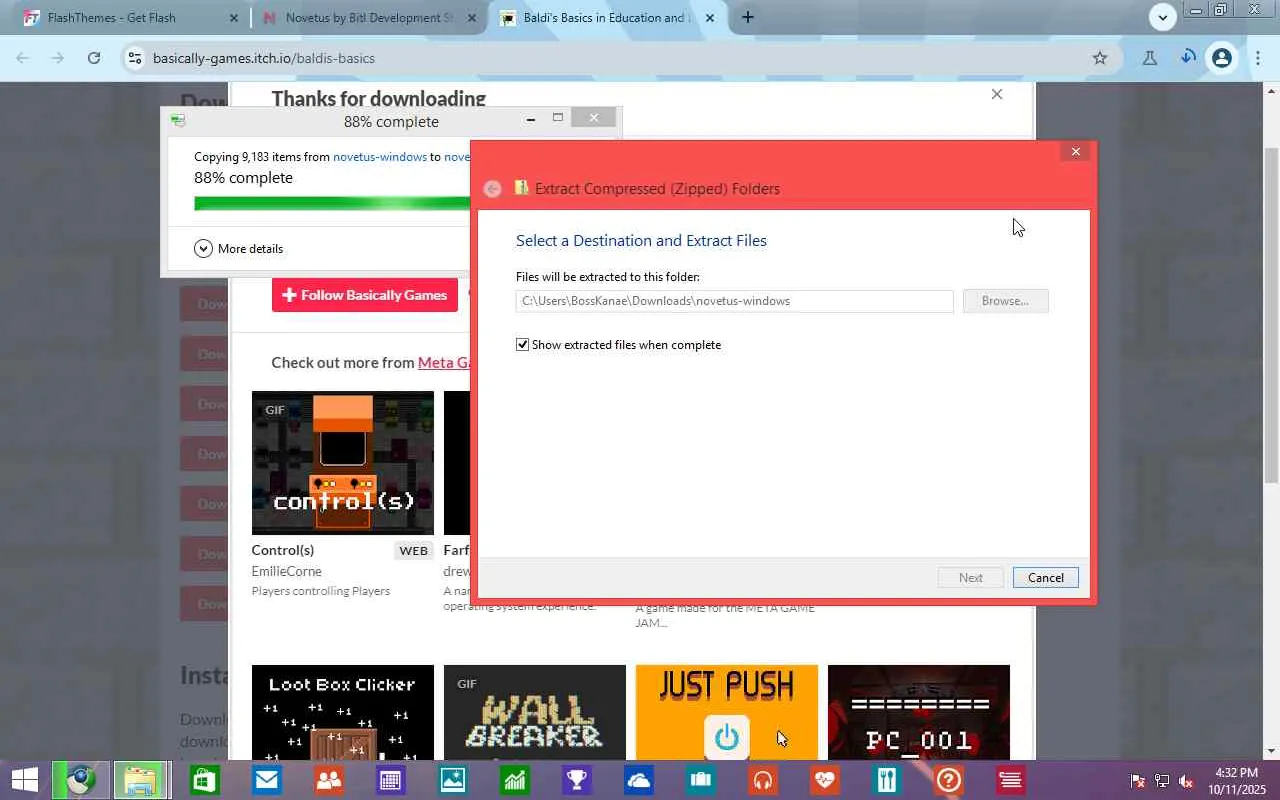Open the Calendar app on the taskbar
Image resolution: width=1280 pixels, height=800 pixels.
(390, 780)
